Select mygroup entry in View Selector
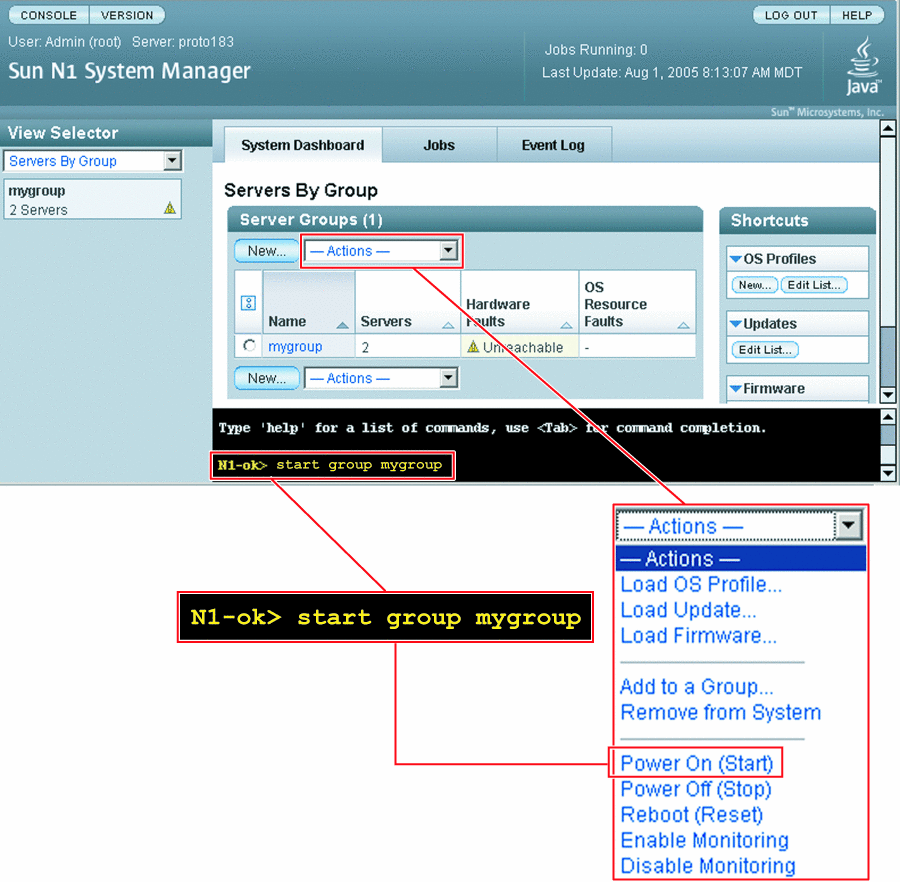This screenshot has height=882, width=900. 92,199
